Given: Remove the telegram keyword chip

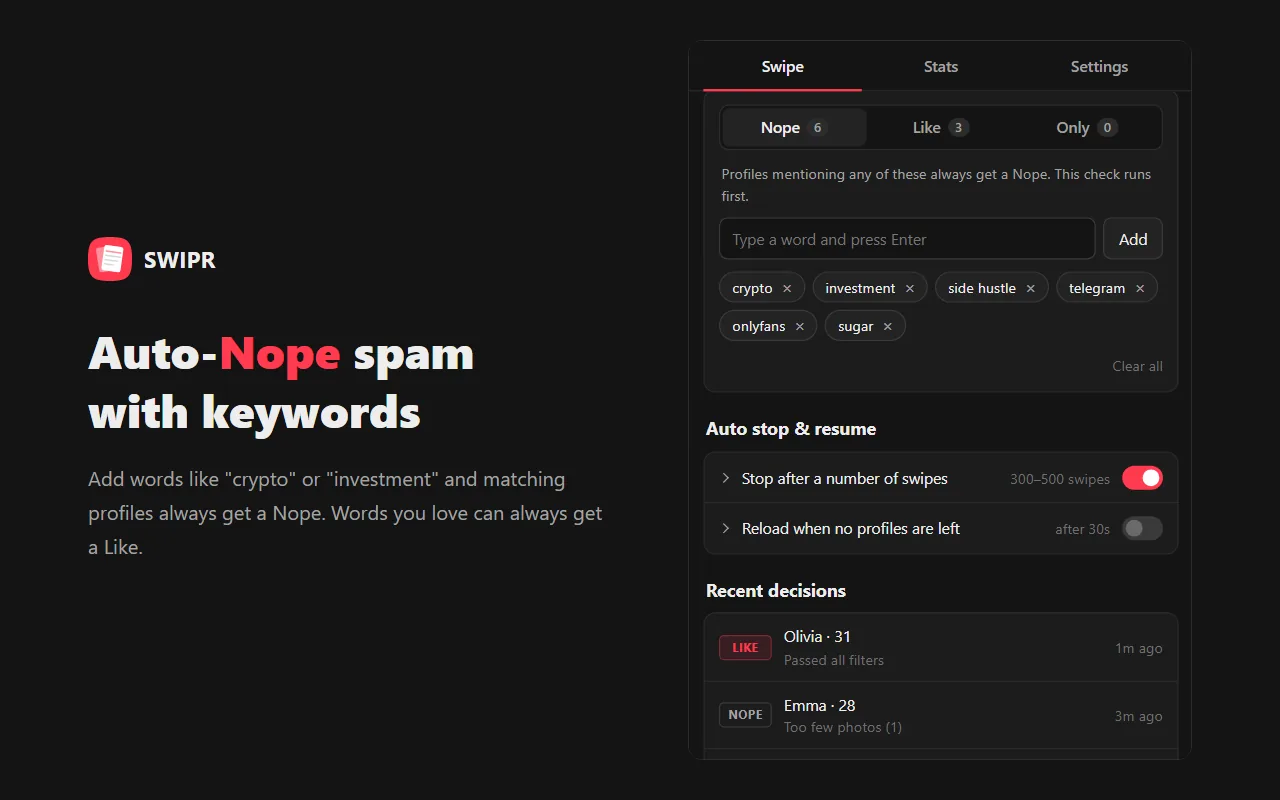Looking at the screenshot, I should 1140,288.
